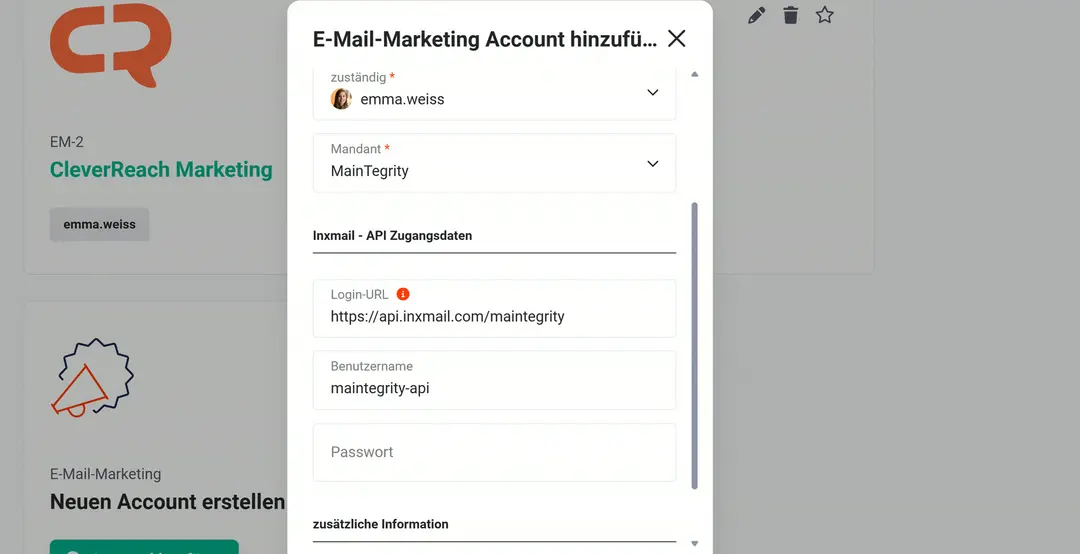Image resolution: width=1080 pixels, height=554 pixels.
Task: Click the 'zusätzliche Information' heading
Action: (380, 524)
